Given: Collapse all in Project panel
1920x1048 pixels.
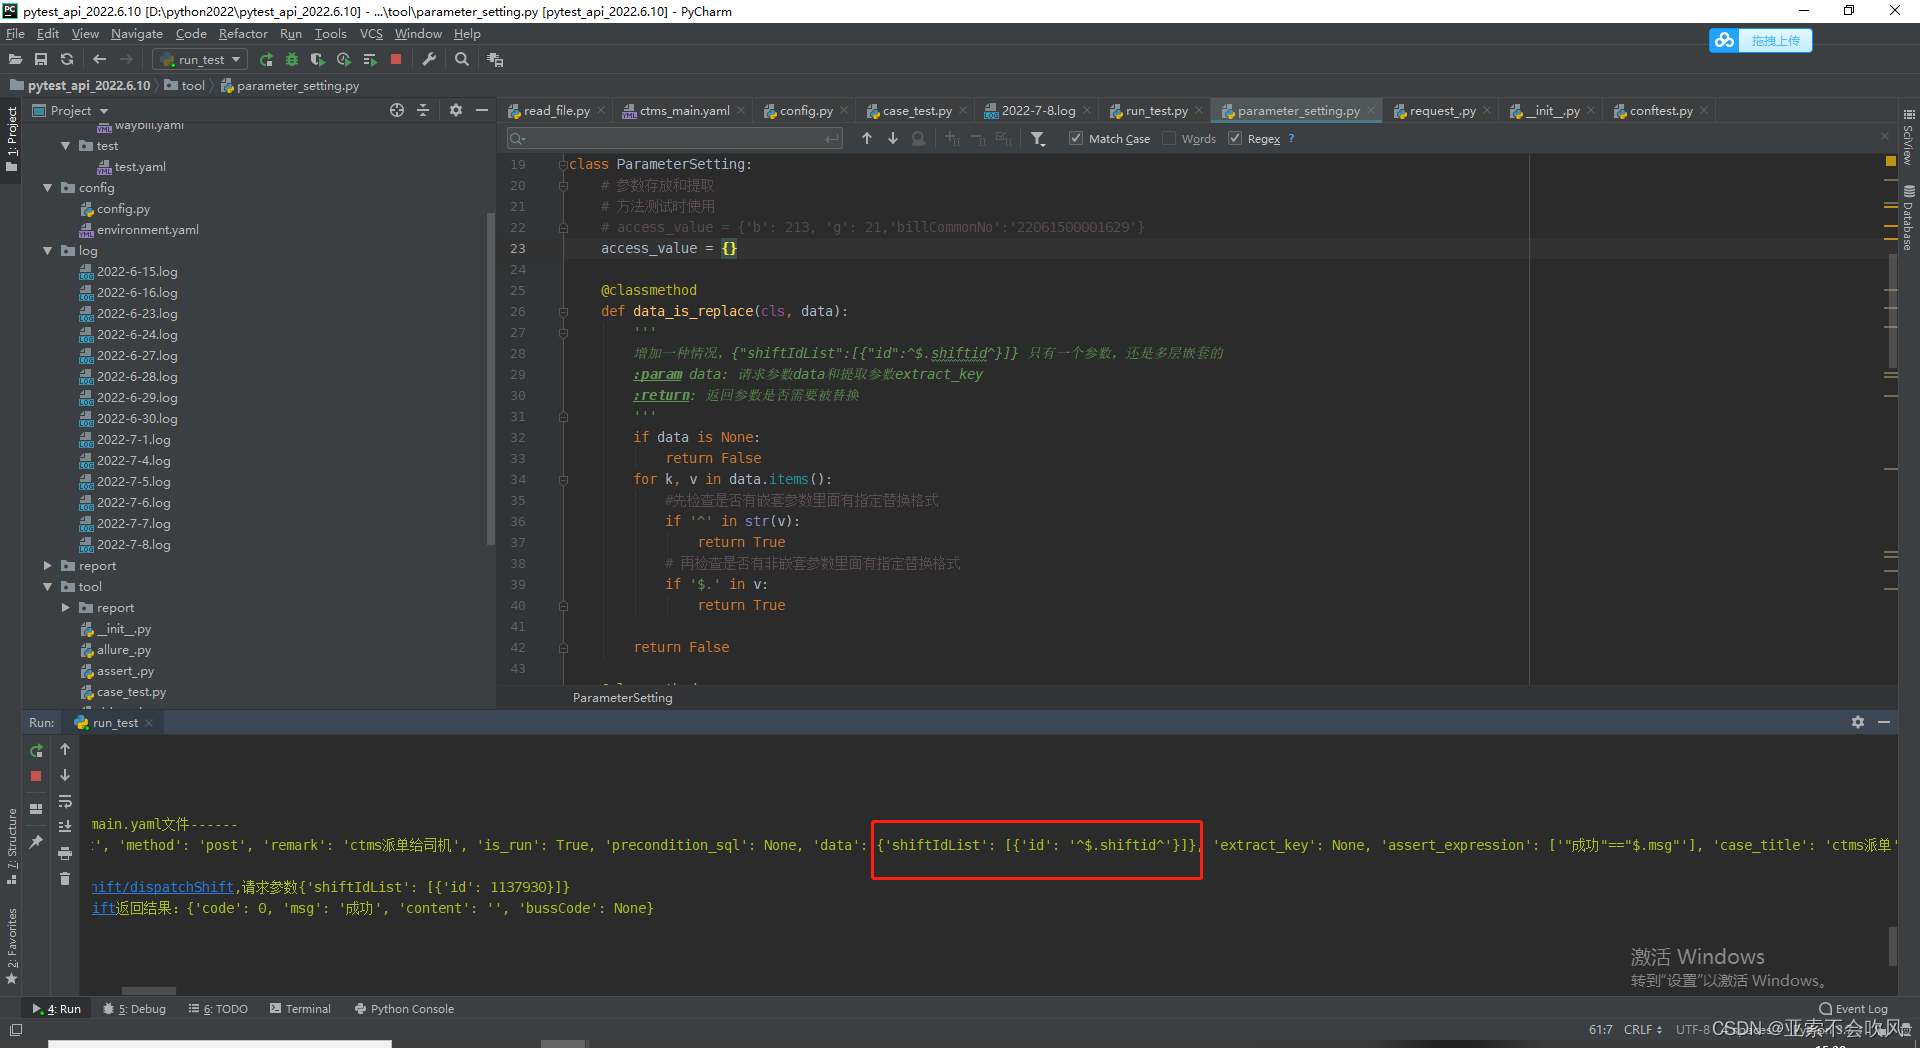Looking at the screenshot, I should [423, 111].
